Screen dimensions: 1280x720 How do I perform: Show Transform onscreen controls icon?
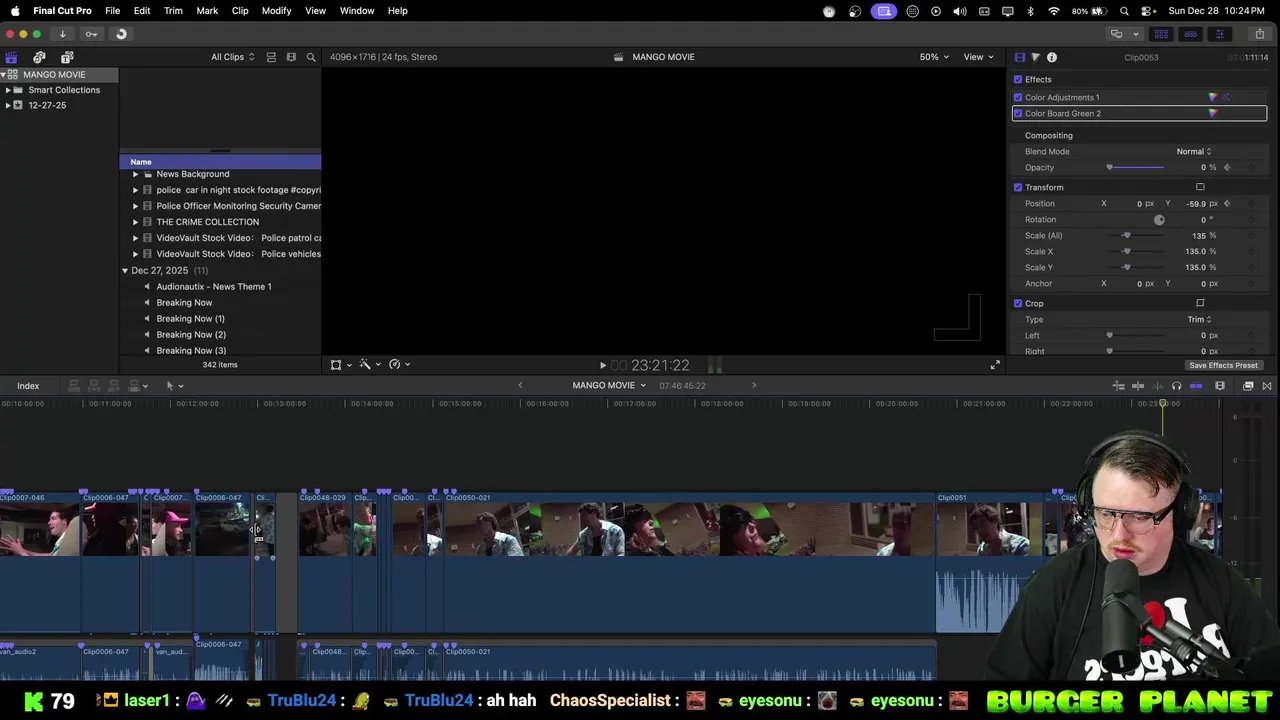click(x=1200, y=187)
